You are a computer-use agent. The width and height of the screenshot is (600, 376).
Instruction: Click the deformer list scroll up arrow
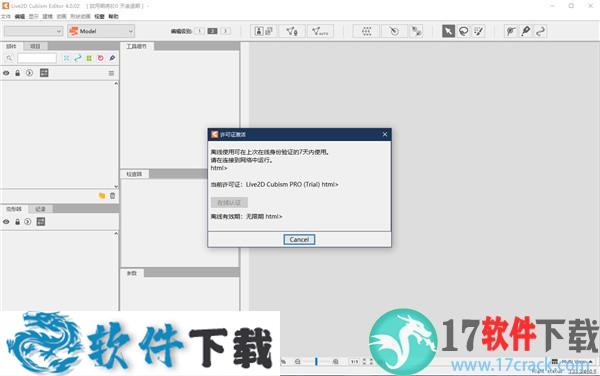tap(116, 233)
